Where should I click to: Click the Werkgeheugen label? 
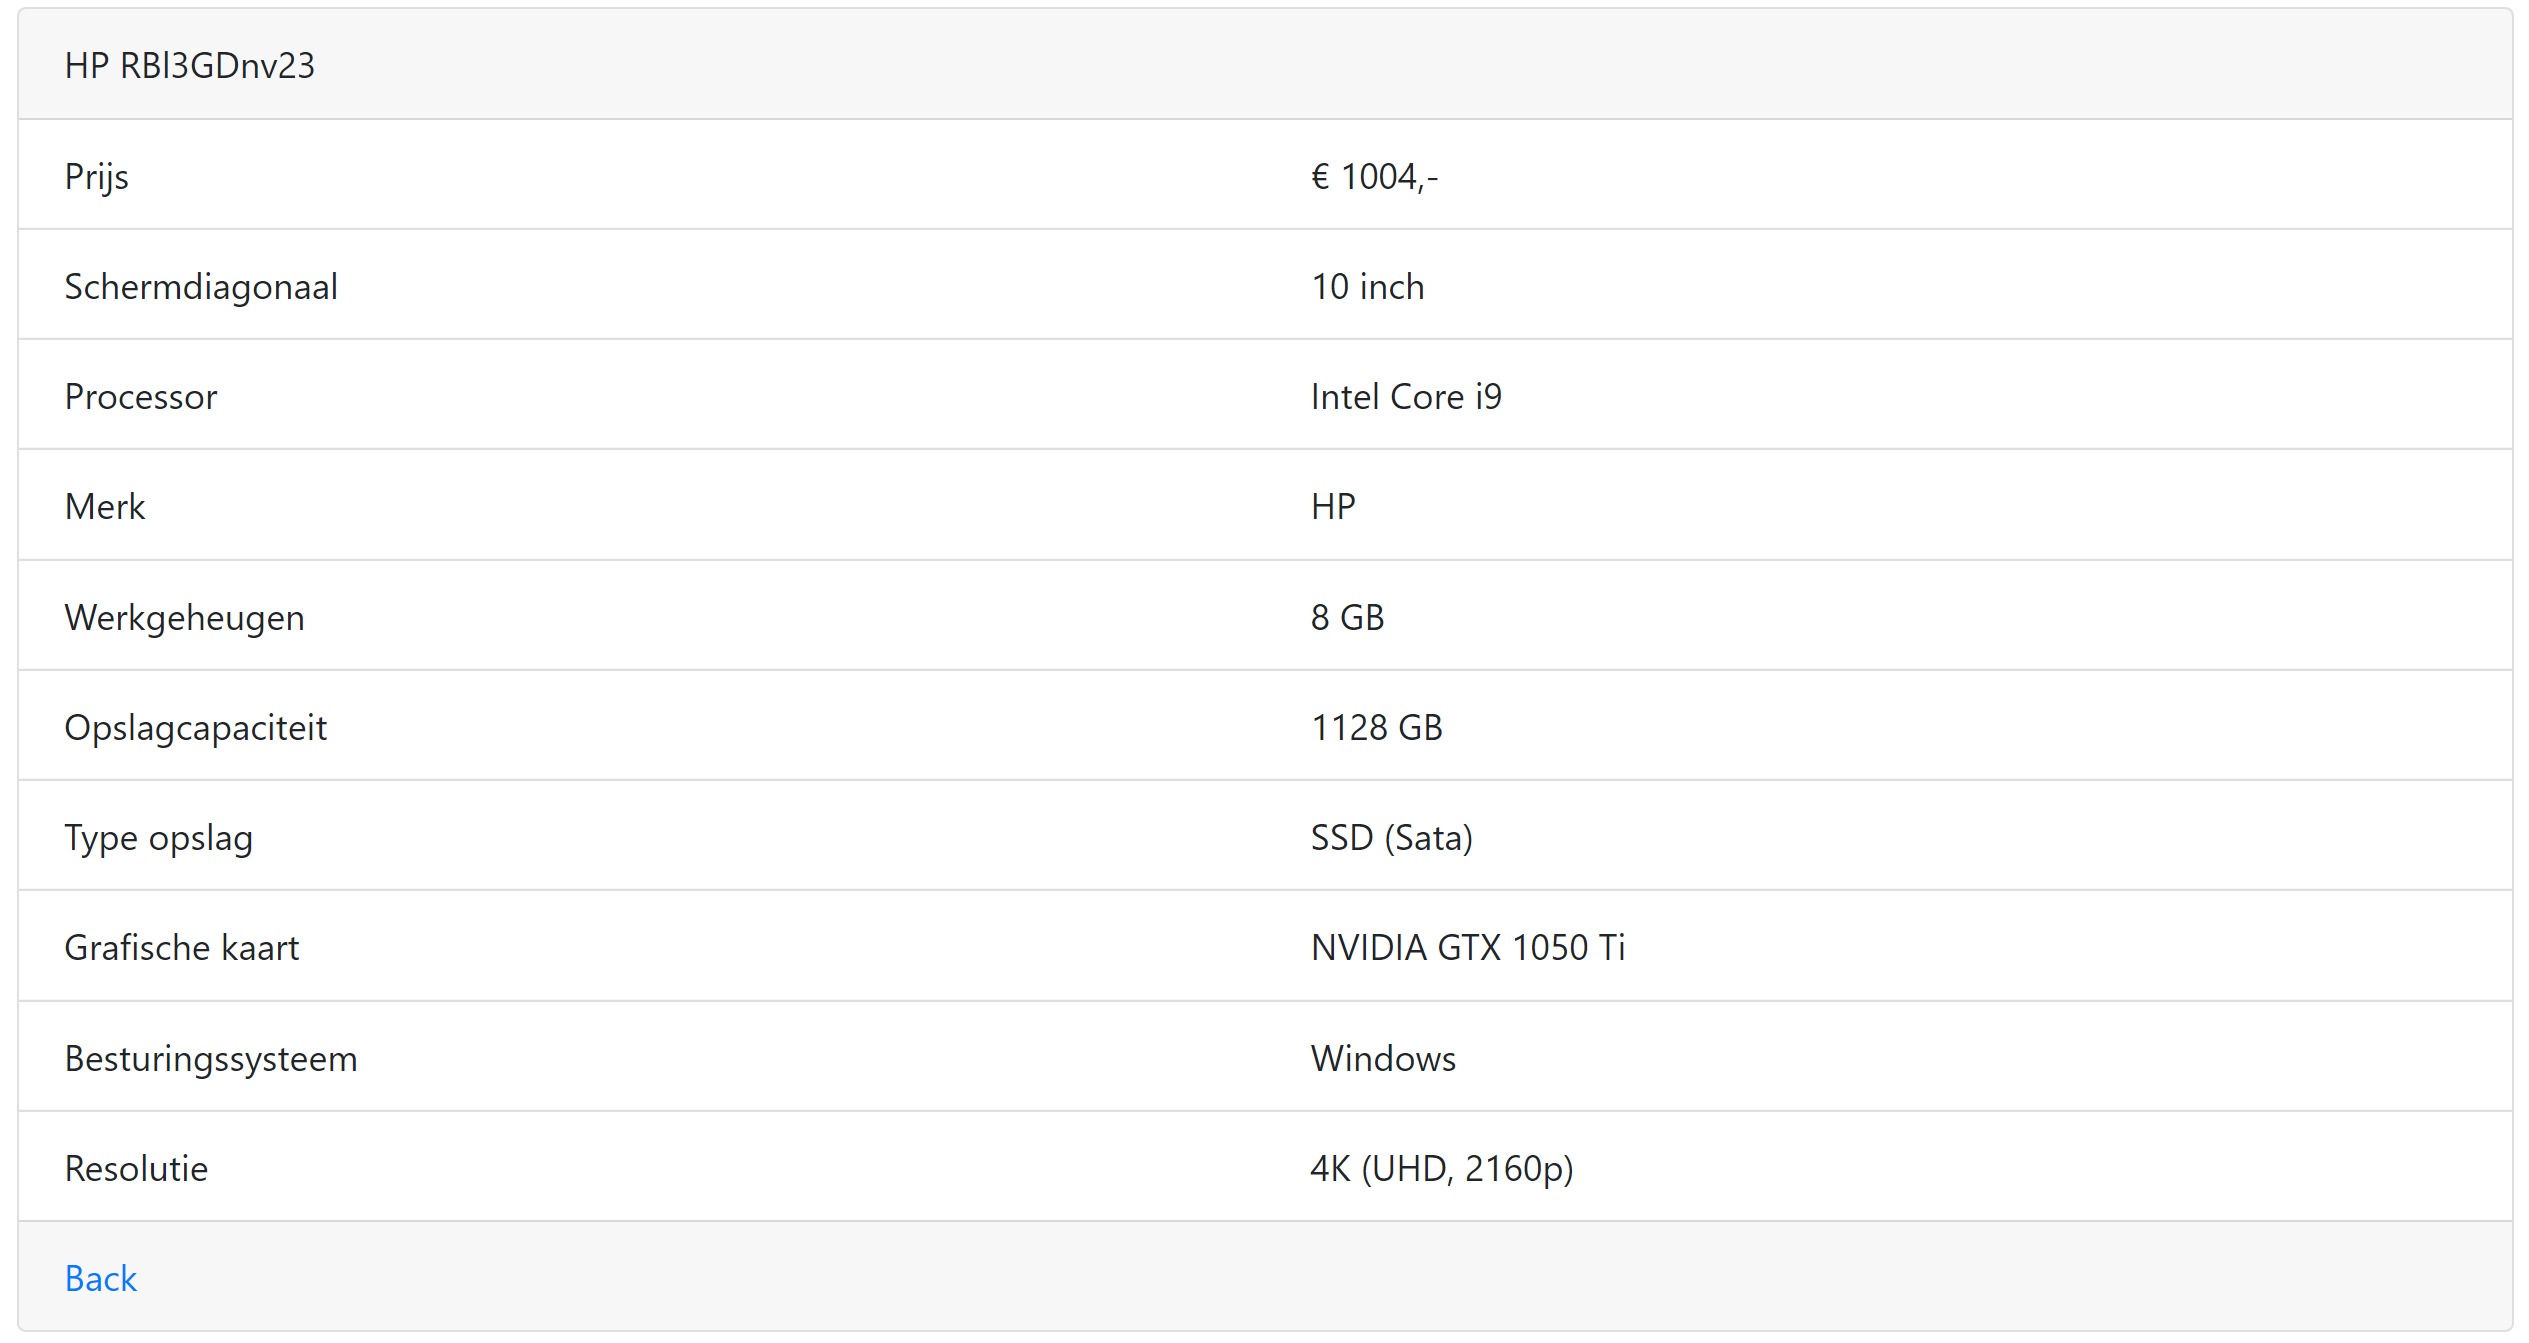pos(184,618)
